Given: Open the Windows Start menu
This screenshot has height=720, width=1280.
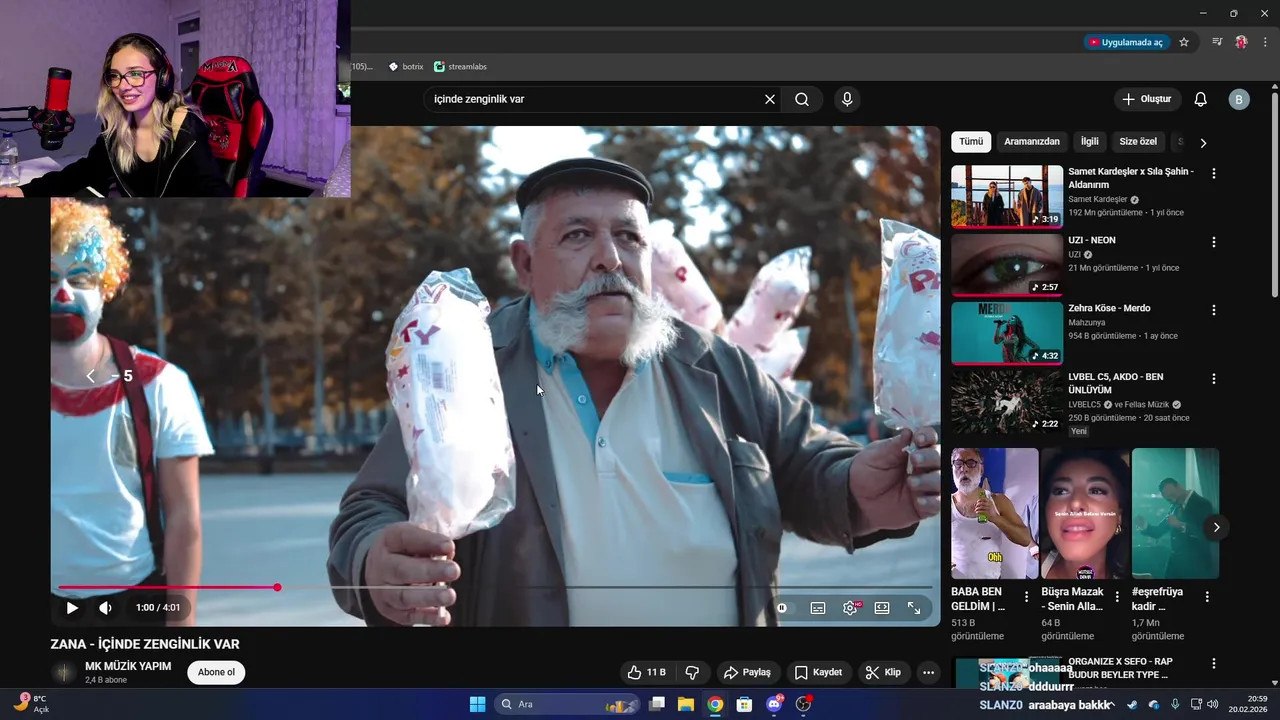Looking at the screenshot, I should tap(477, 704).
